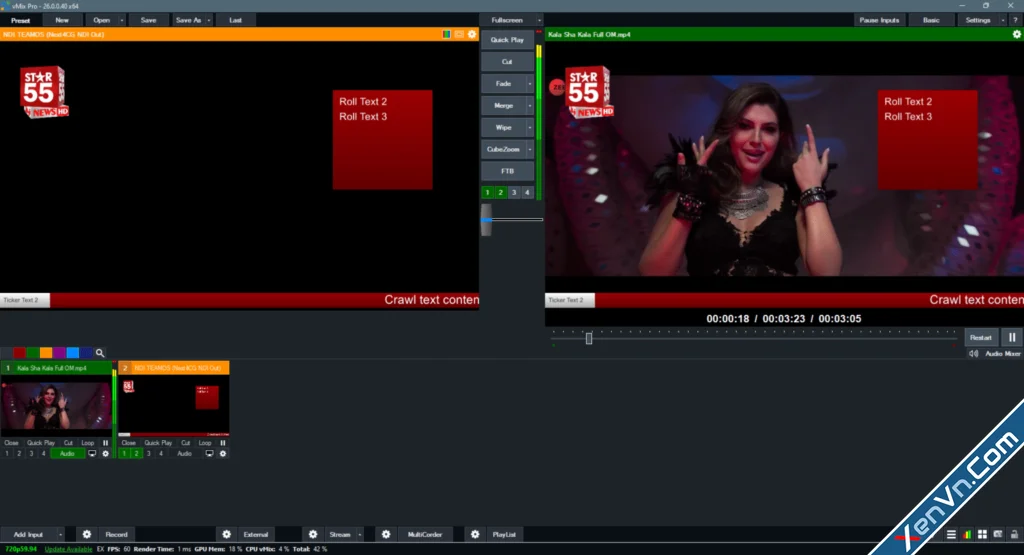
Task: Click the video position slider handle
Action: (589, 338)
